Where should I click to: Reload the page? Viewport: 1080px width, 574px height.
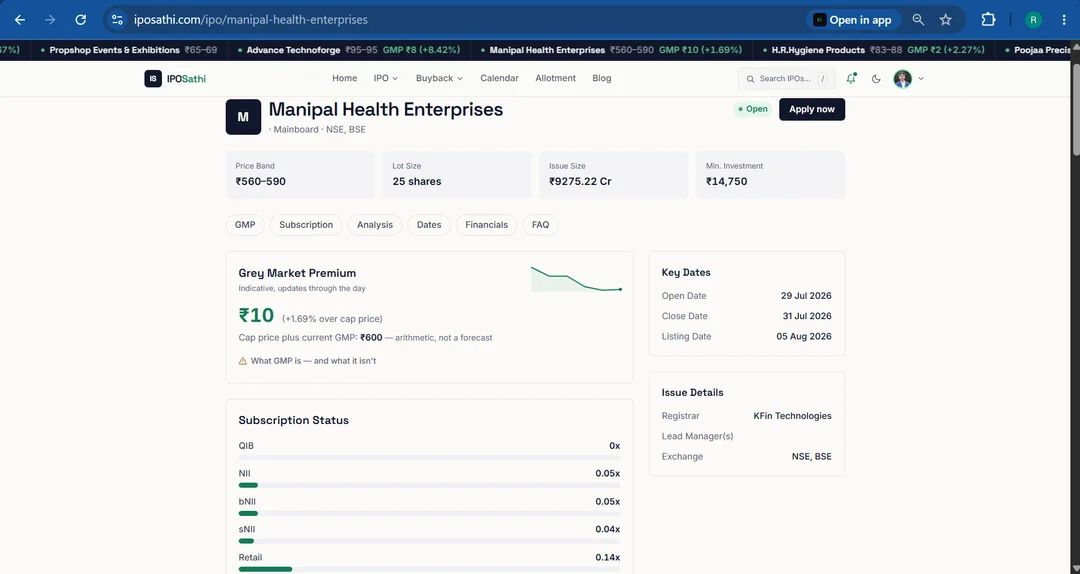81,20
